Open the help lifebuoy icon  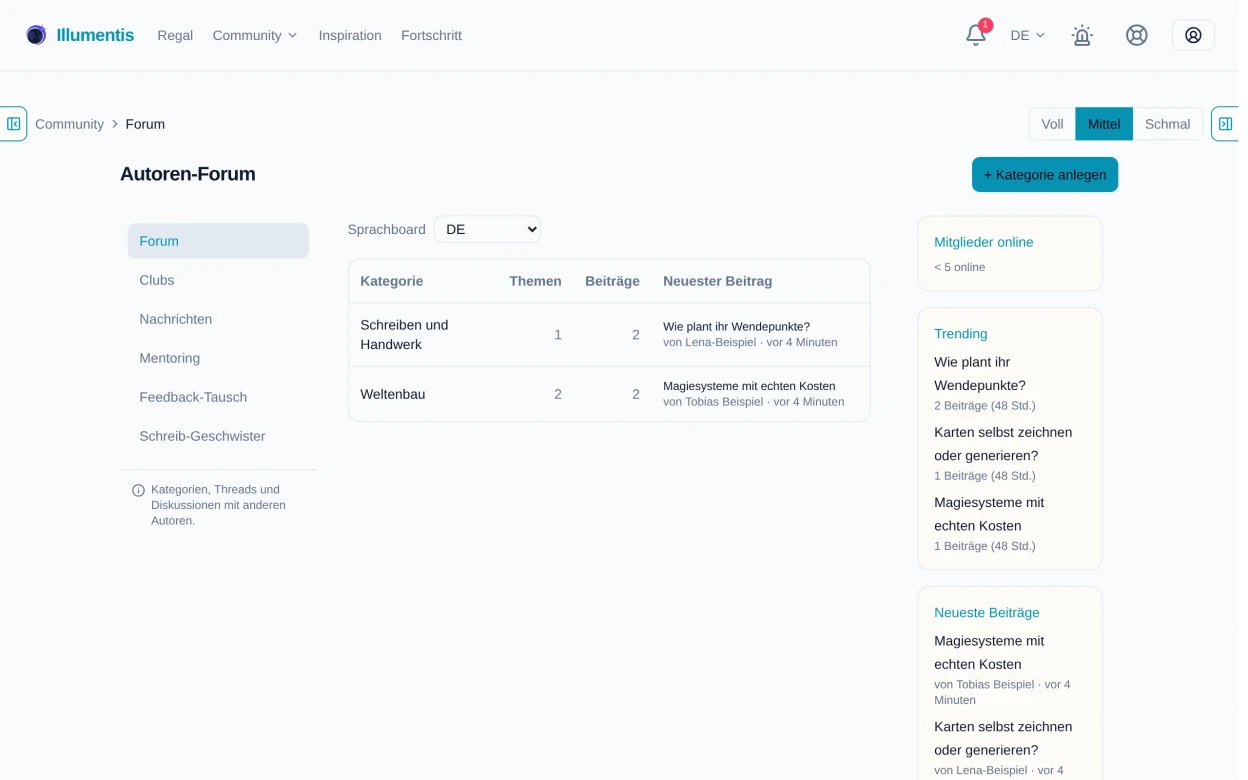[x=1137, y=35]
